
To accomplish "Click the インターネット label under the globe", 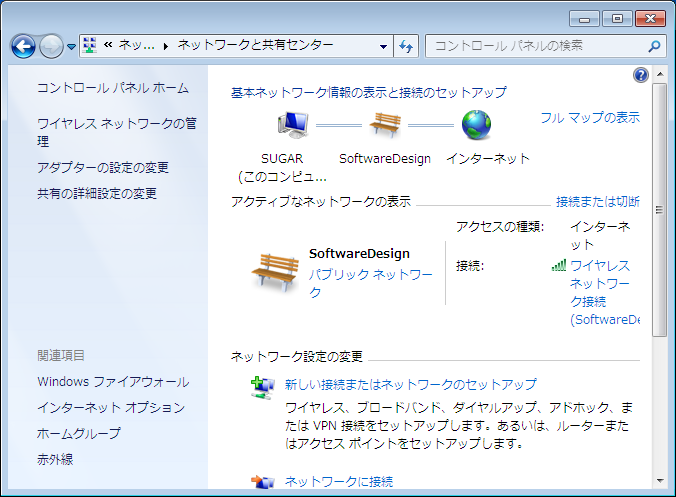I will pos(488,159).
